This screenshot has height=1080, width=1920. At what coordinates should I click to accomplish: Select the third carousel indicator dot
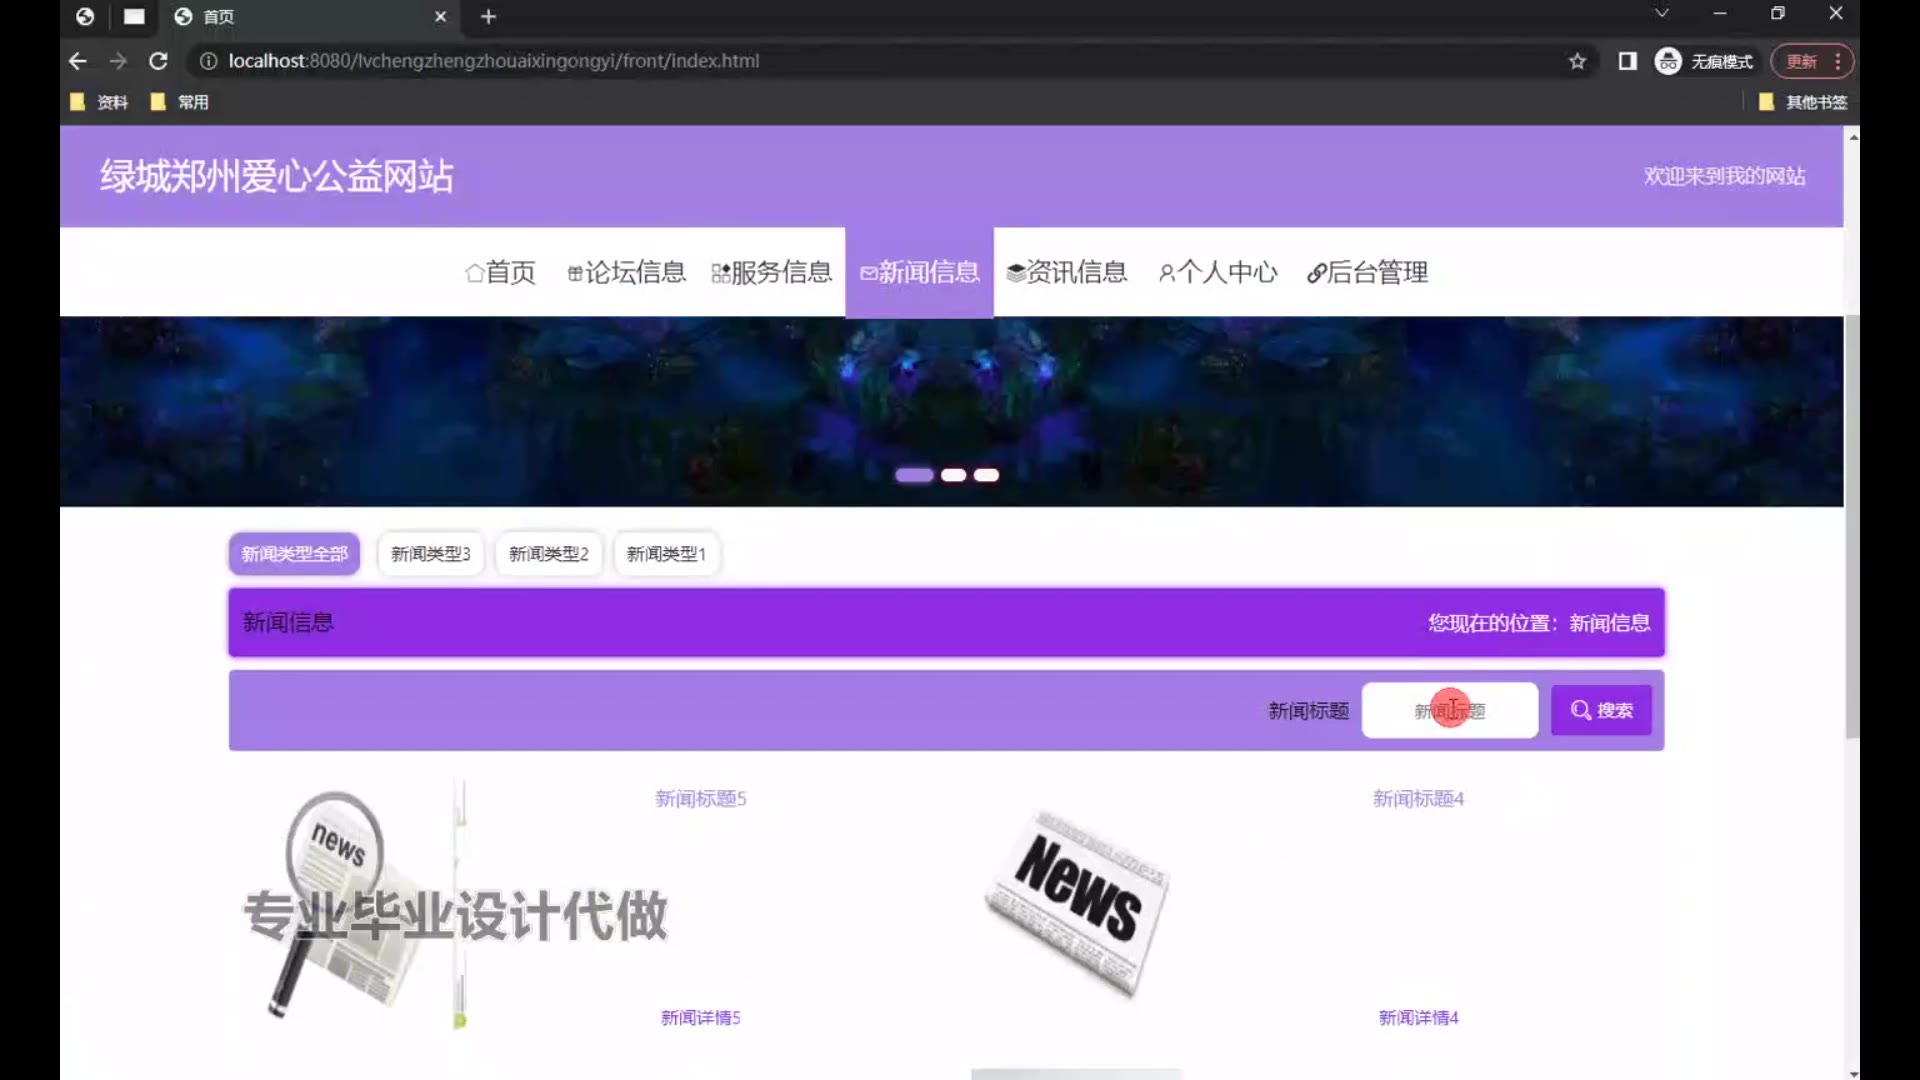[986, 475]
